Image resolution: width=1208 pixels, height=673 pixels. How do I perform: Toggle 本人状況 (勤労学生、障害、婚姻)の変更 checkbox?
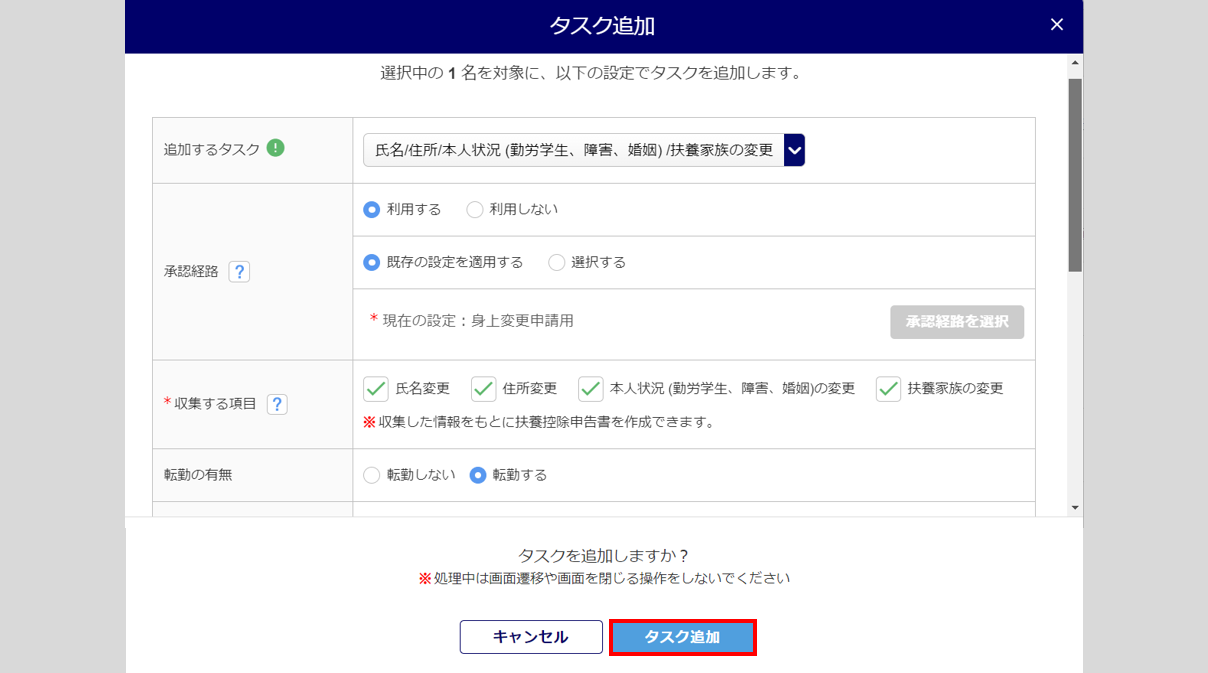(591, 389)
